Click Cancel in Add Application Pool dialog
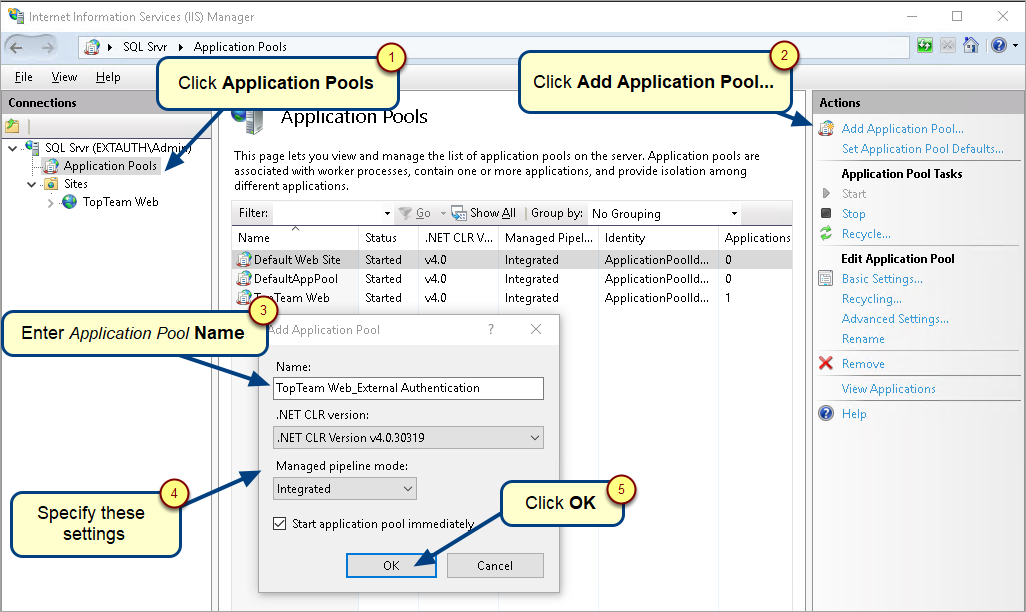Viewport: 1026px width, 612px height. click(495, 566)
